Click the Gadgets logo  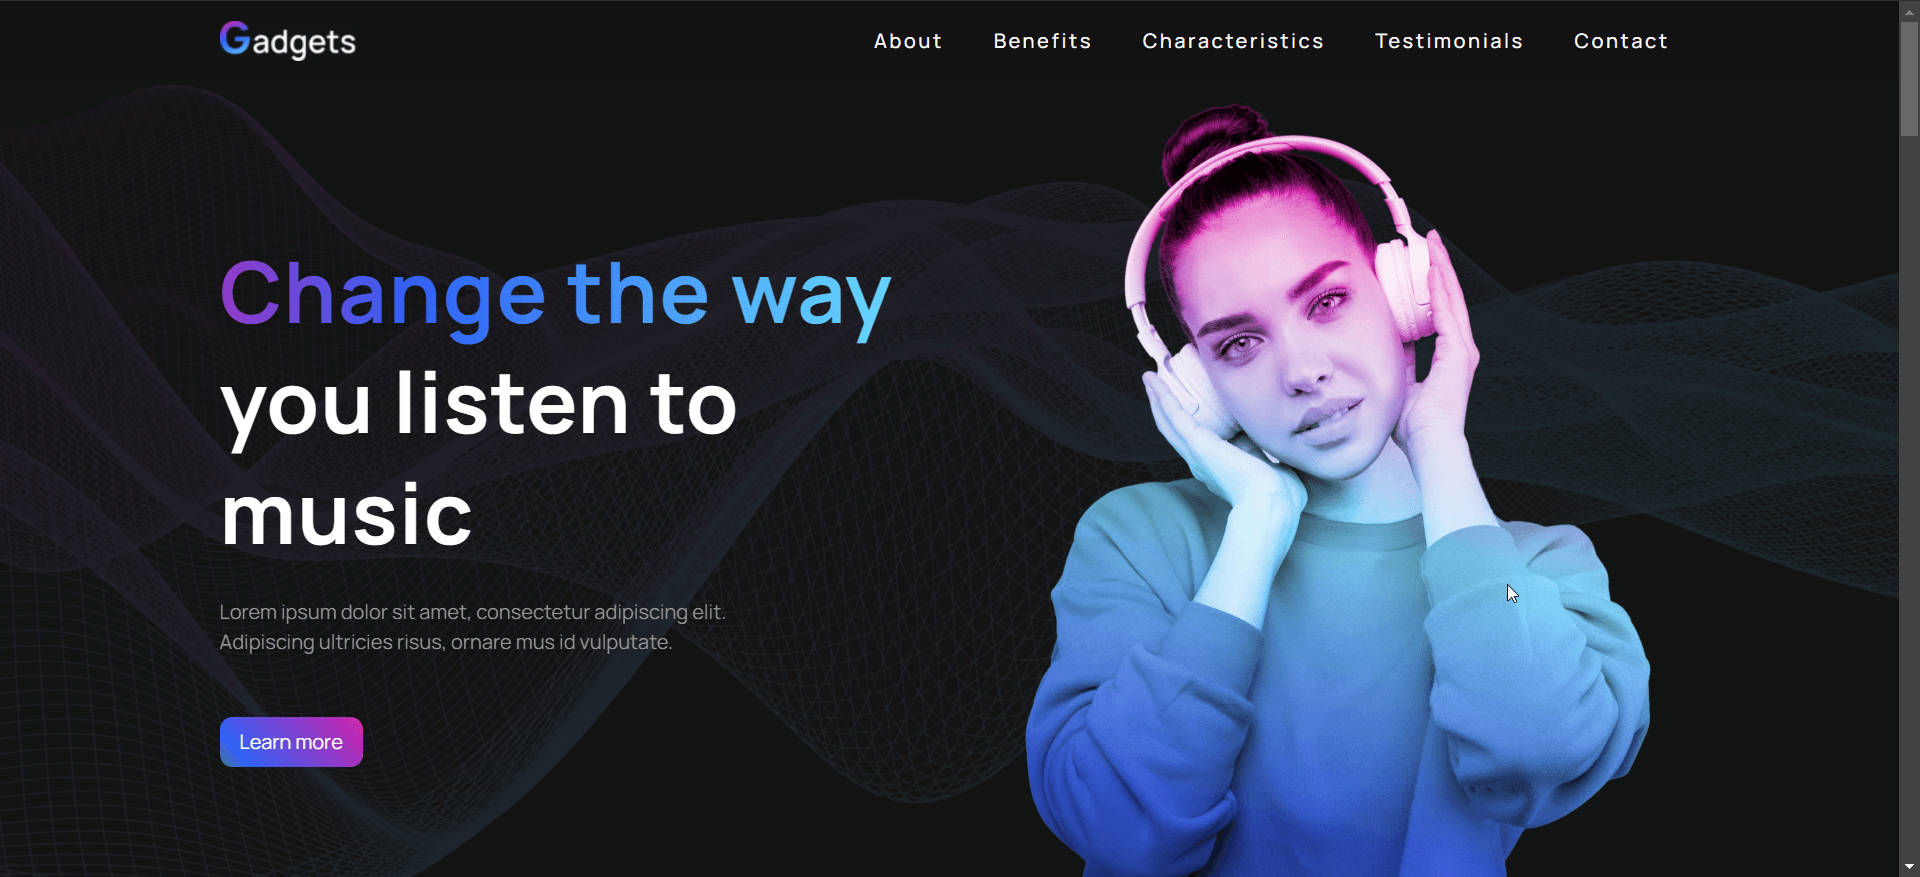pos(288,40)
